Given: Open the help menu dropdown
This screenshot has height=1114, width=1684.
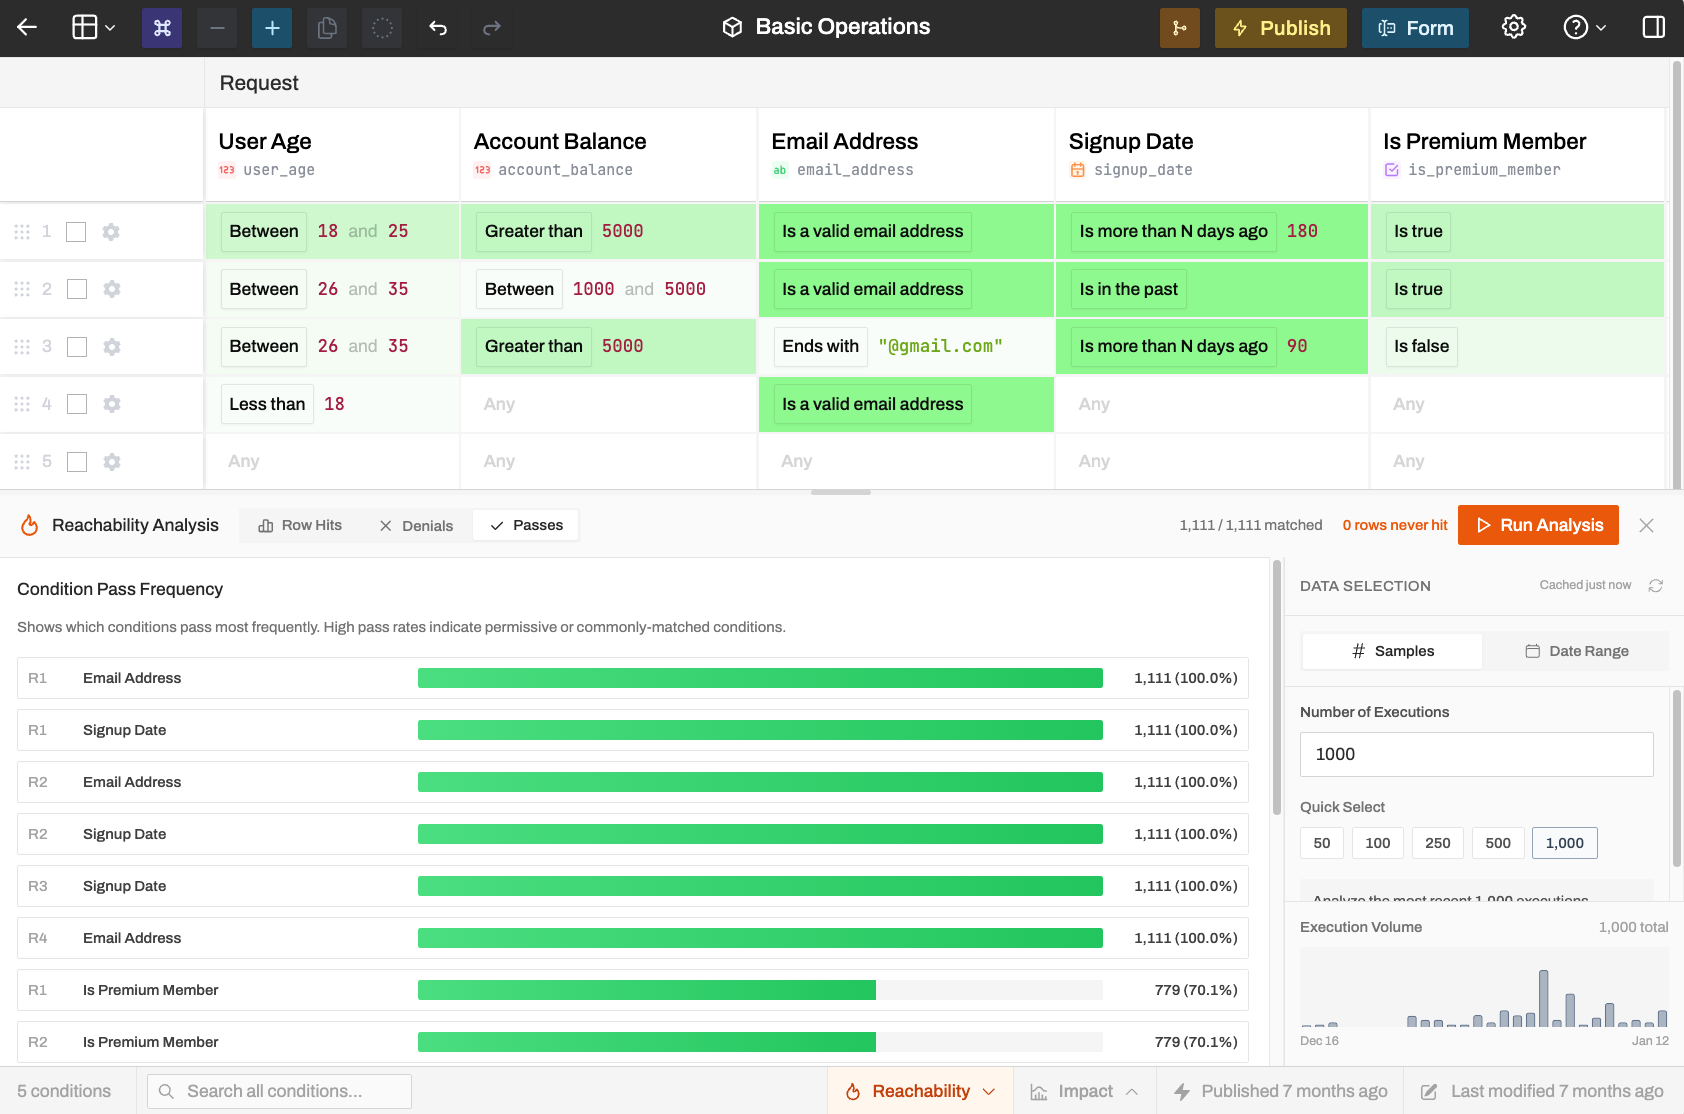Looking at the screenshot, I should tap(1585, 27).
